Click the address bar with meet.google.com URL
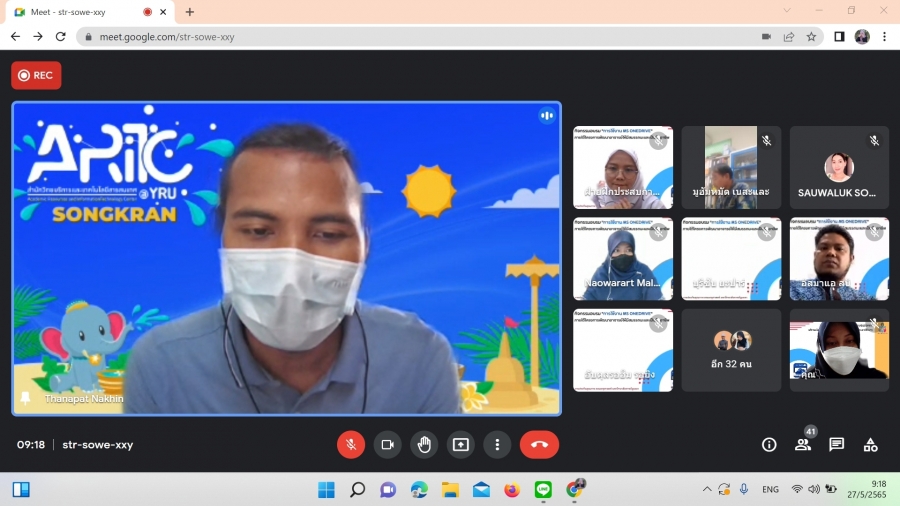This screenshot has height=506, width=900. click(x=400, y=37)
